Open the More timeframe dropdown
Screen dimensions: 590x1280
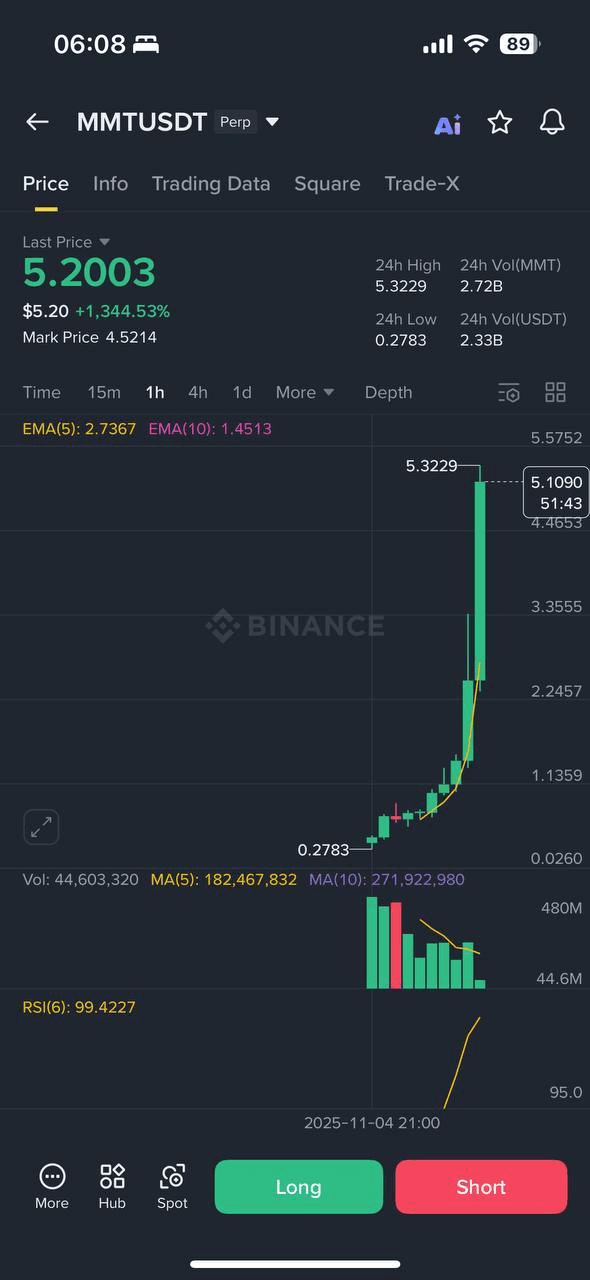[305, 393]
